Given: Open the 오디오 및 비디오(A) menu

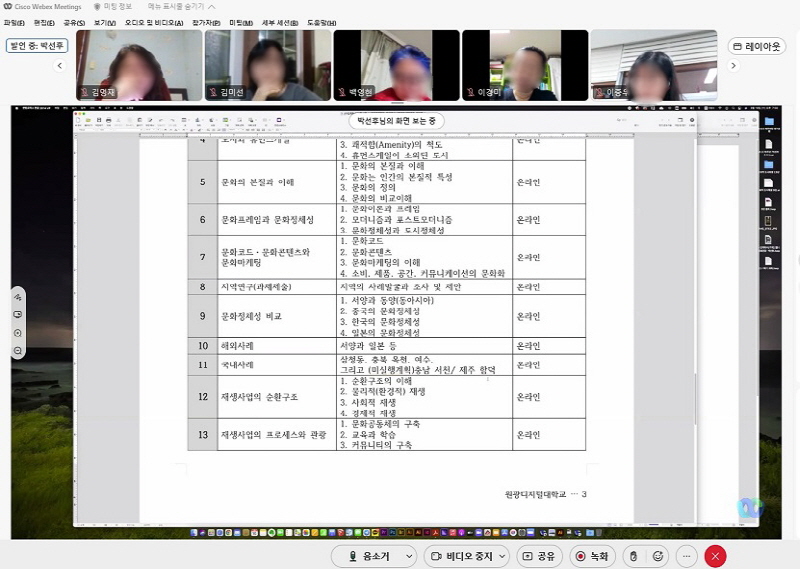Looking at the screenshot, I should [154, 23].
